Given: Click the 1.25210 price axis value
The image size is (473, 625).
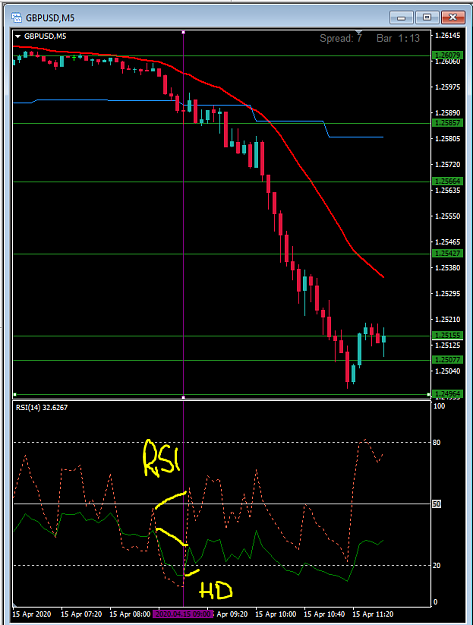Looking at the screenshot, I should pyautogui.click(x=447, y=319).
